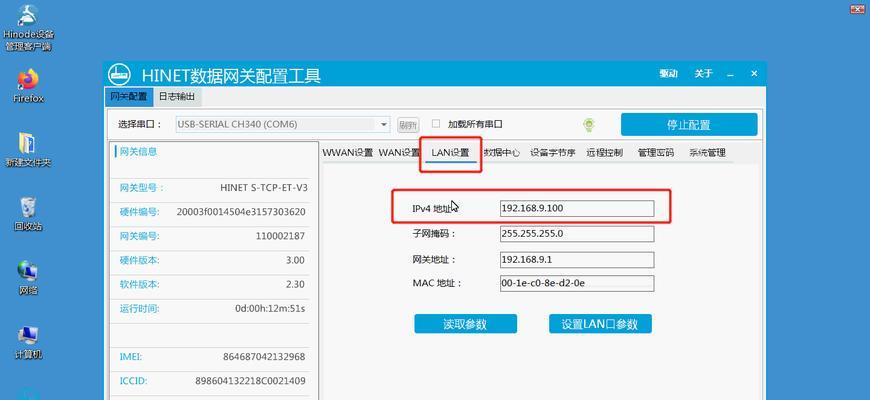Click the 运行时间 label

pos(140,308)
